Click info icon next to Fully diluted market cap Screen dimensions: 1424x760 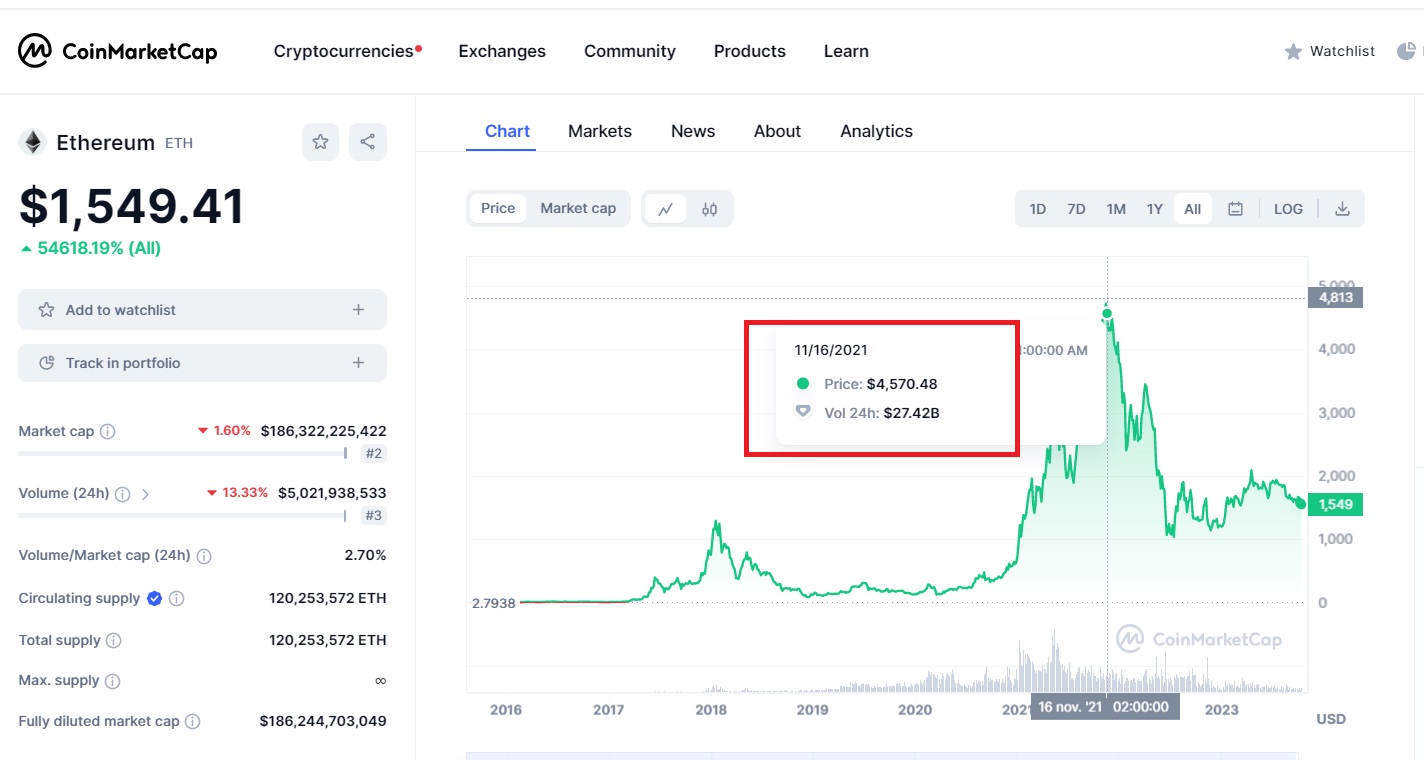(193, 722)
